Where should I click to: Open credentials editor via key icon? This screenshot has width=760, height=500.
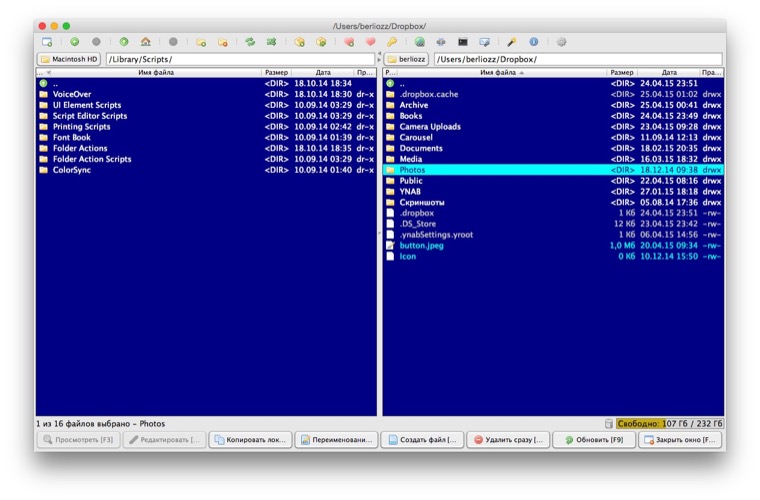(392, 42)
